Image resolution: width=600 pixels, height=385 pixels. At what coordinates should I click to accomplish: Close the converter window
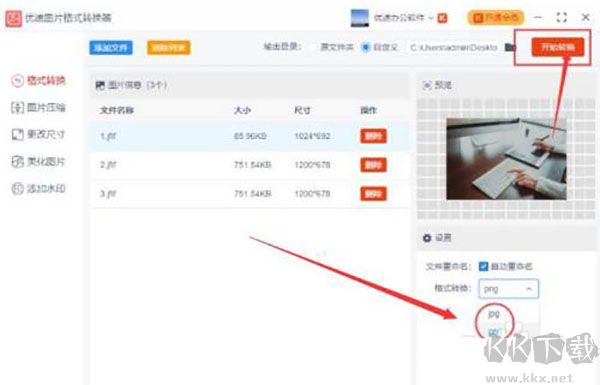pos(585,18)
